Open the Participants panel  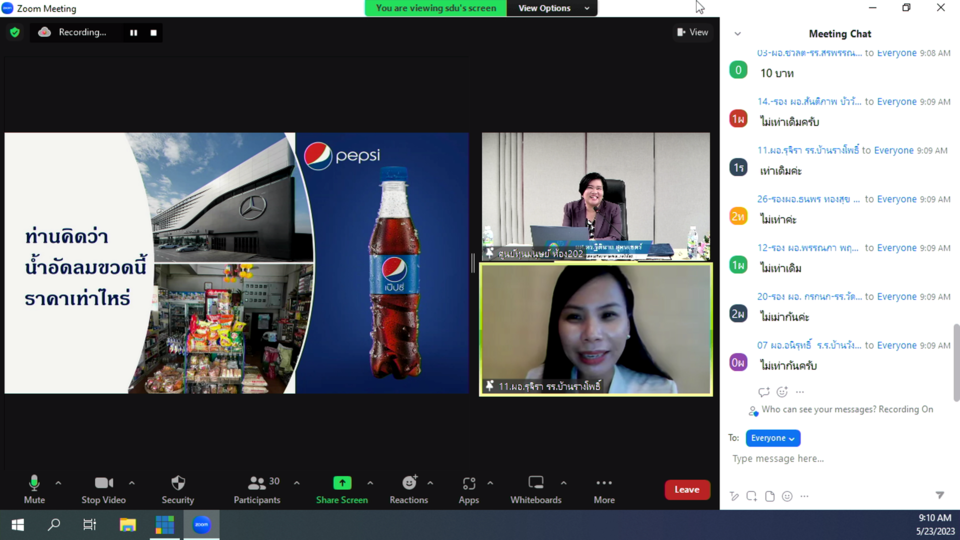pos(257,489)
